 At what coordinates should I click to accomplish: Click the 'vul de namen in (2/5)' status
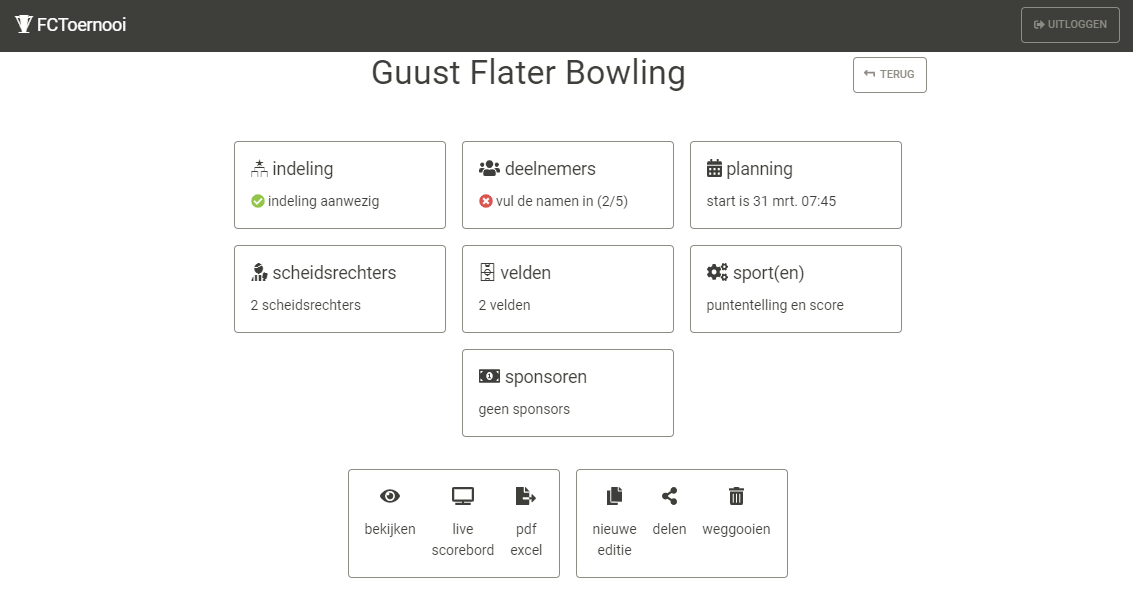point(561,201)
